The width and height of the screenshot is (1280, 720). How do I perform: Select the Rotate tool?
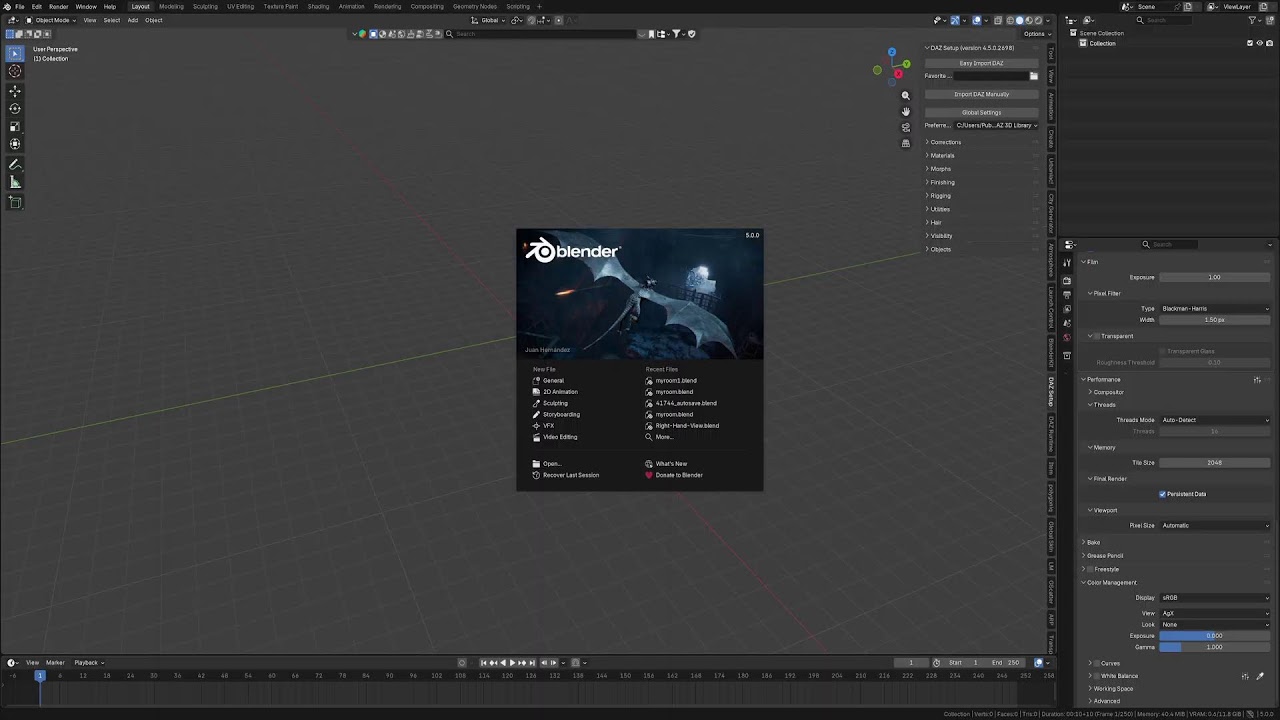[x=15, y=109]
